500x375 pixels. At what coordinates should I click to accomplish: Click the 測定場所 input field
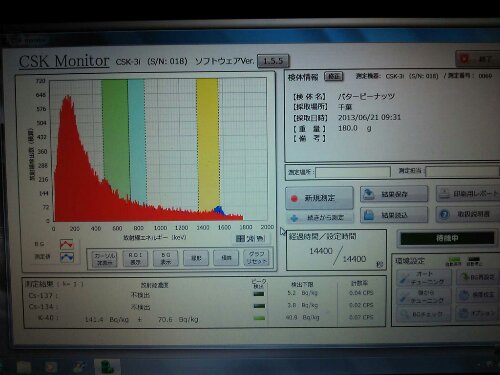click(x=353, y=172)
